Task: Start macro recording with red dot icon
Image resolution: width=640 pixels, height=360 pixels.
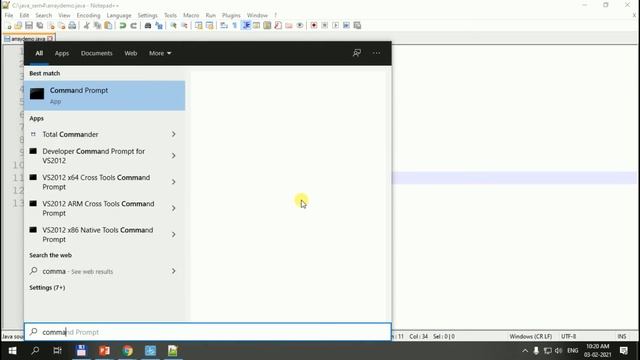Action: pyautogui.click(x=314, y=26)
